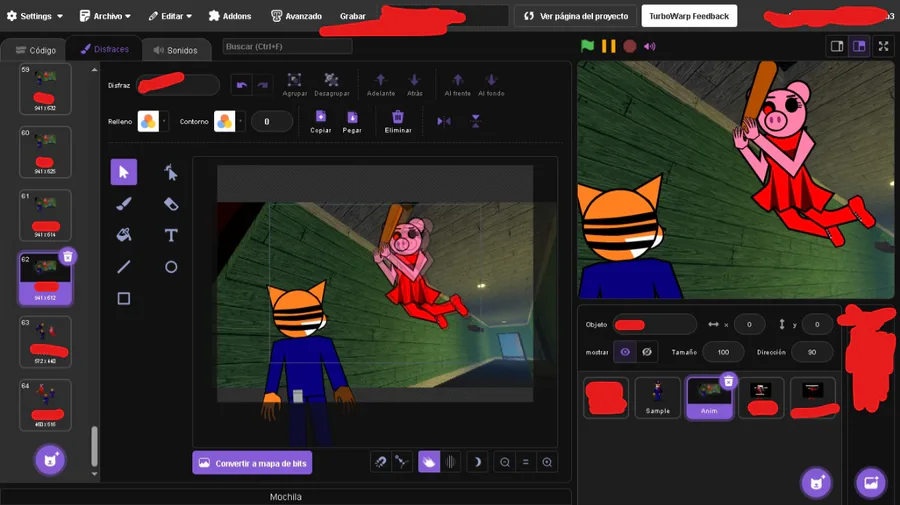Mute the project sound

[650, 46]
